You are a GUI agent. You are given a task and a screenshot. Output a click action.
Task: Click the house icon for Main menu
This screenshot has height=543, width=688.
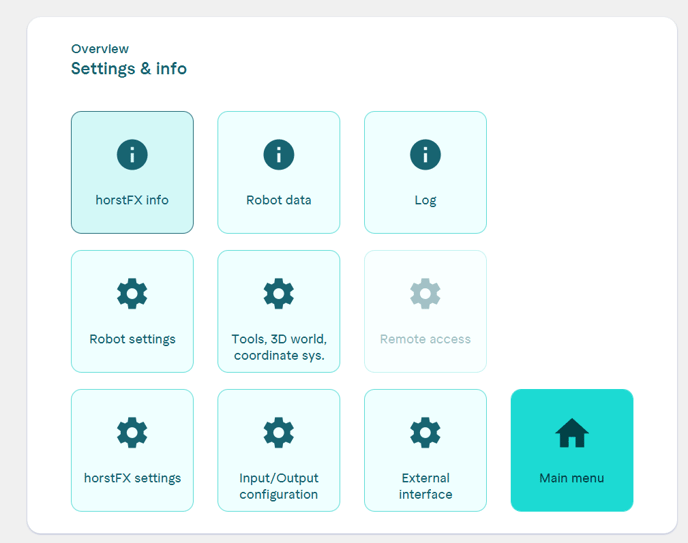click(571, 433)
